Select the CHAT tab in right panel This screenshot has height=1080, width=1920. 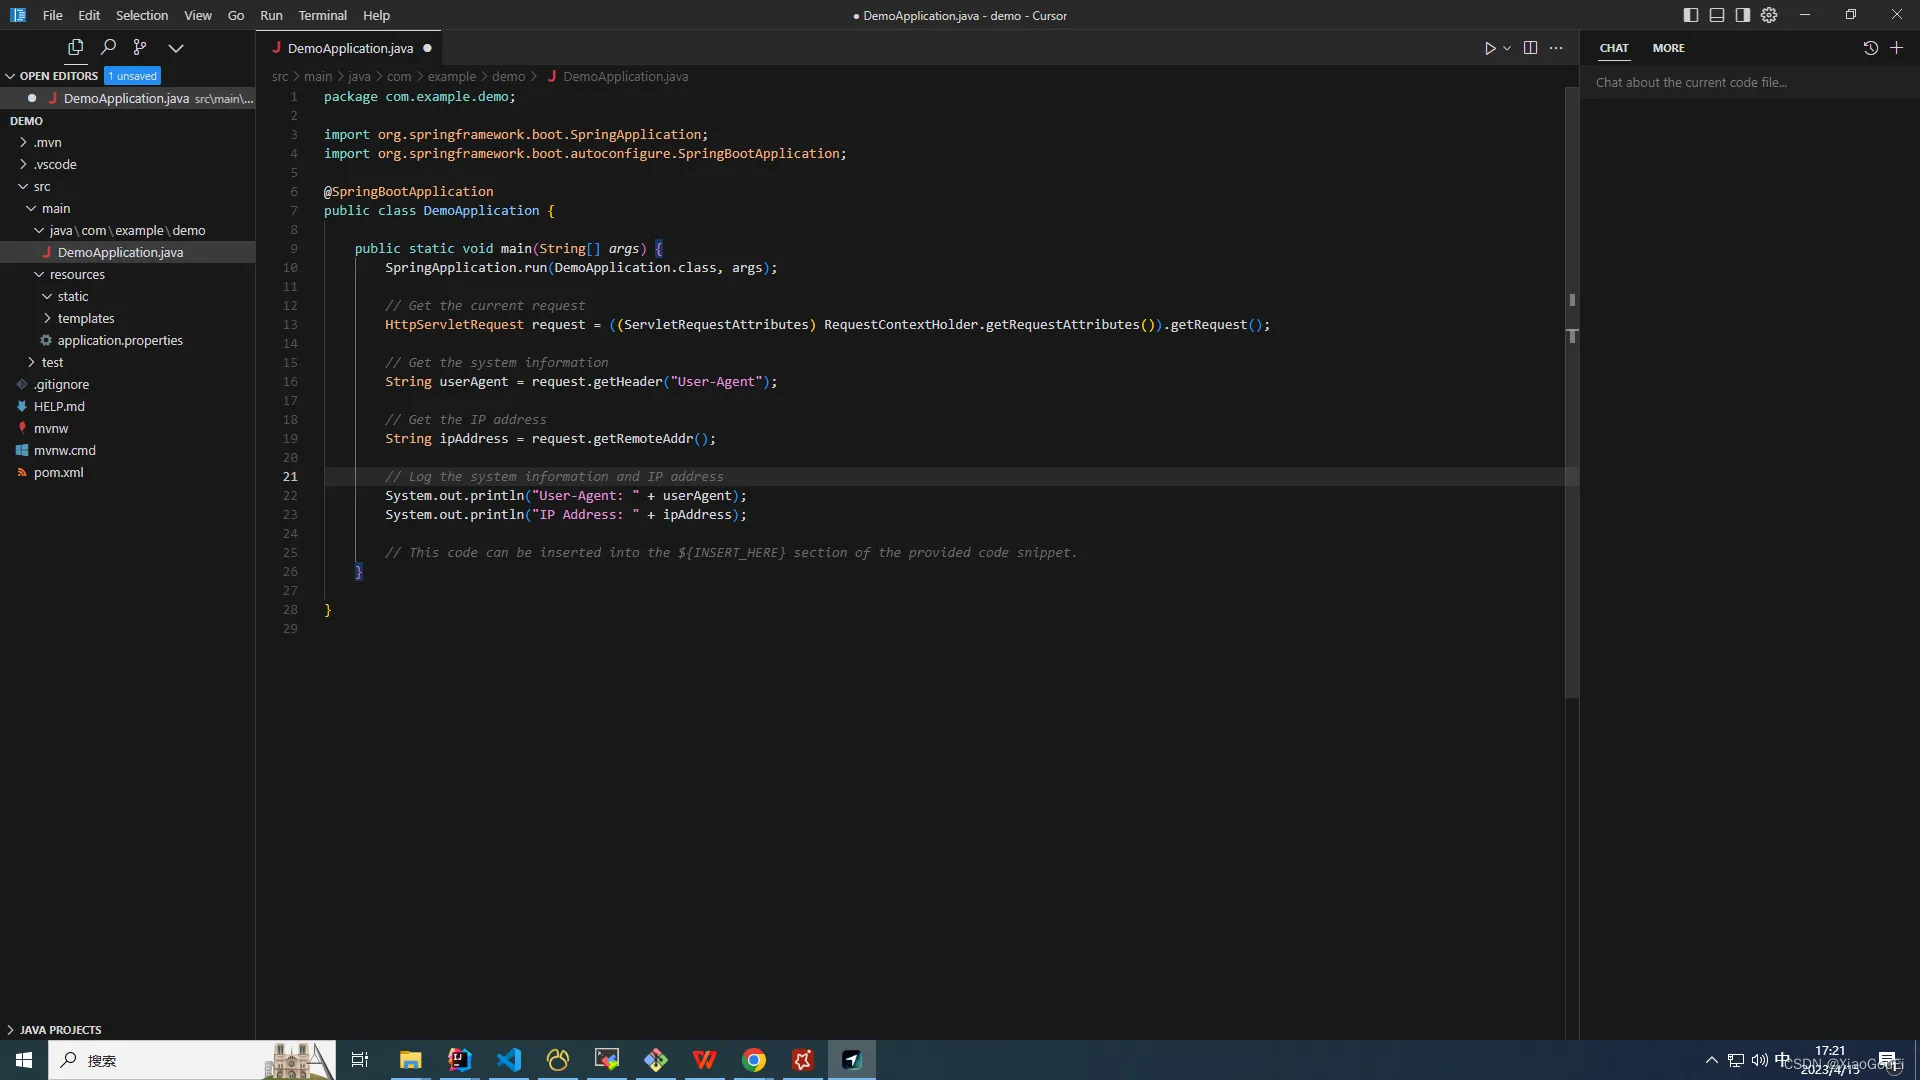(x=1614, y=46)
